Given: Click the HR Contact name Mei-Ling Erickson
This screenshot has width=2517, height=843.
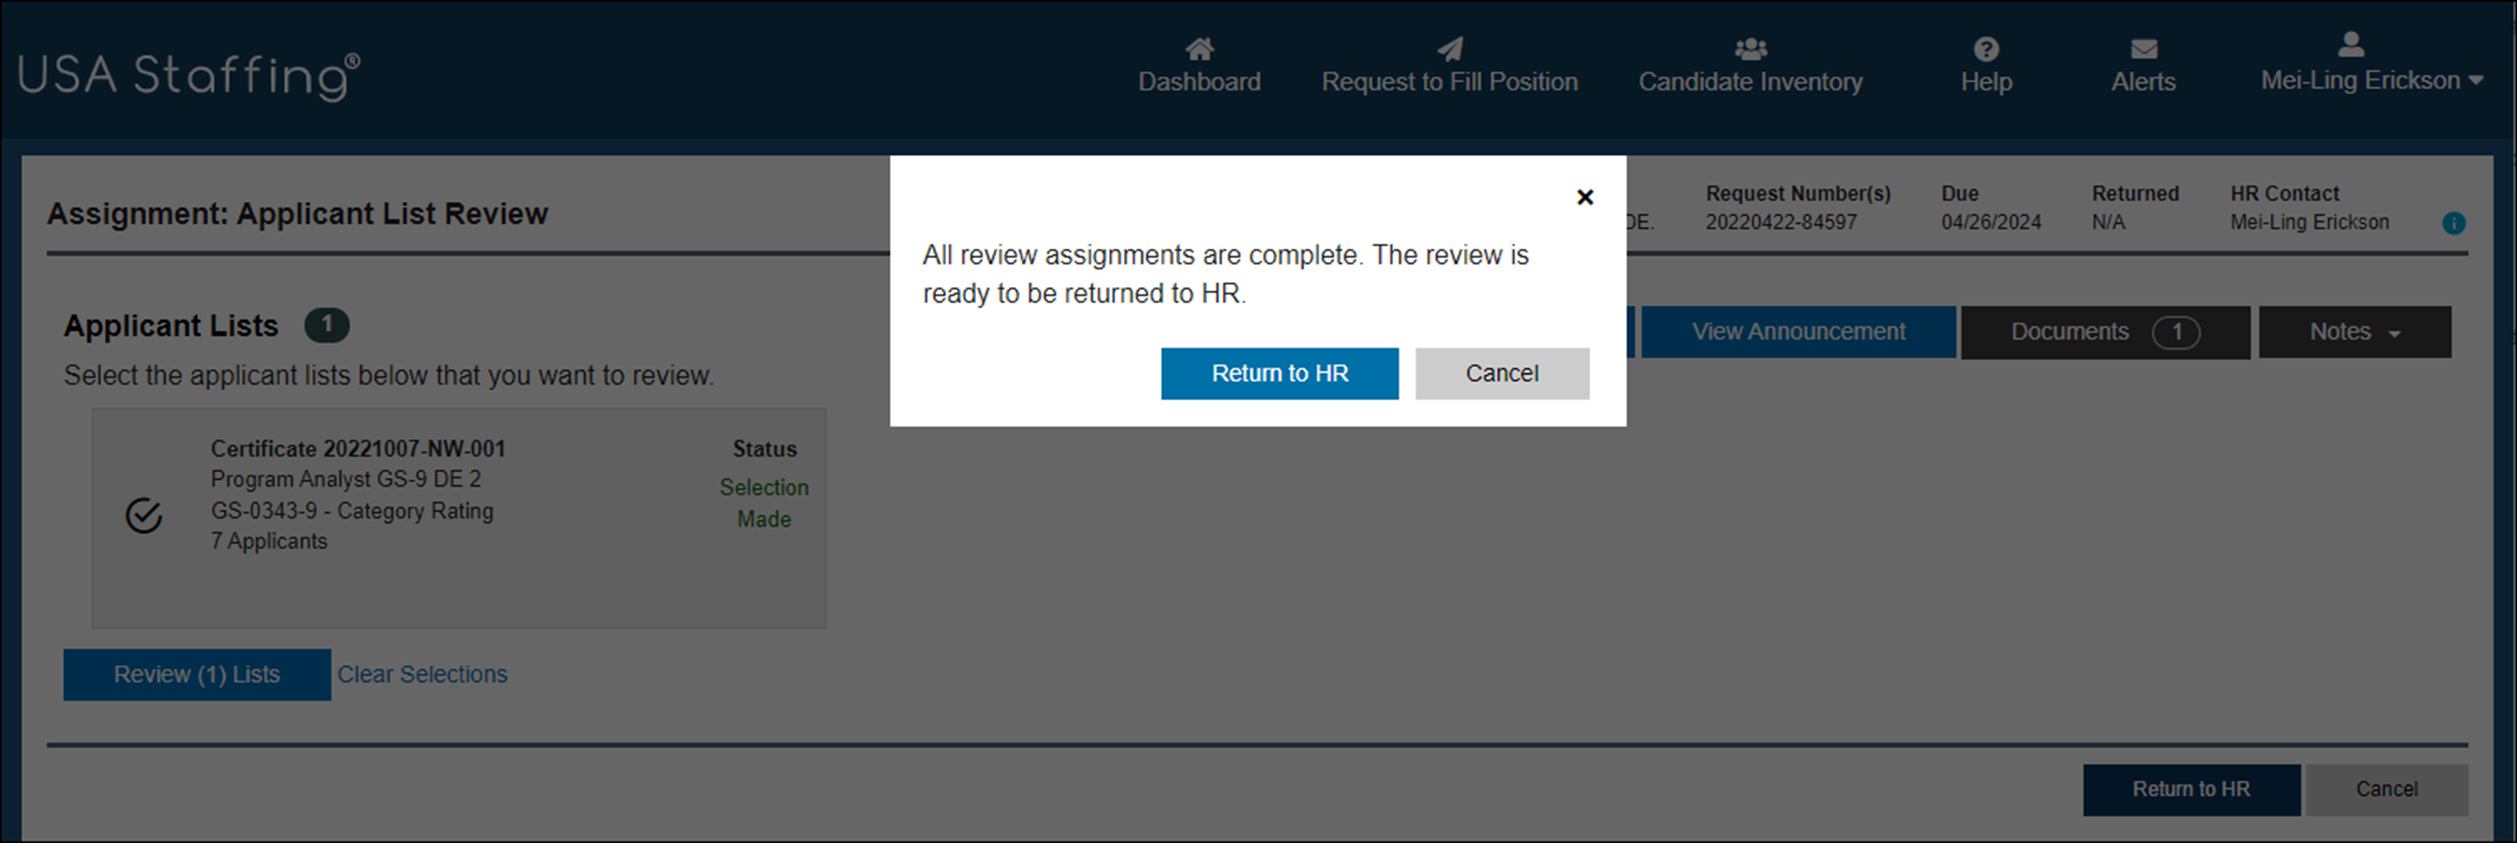Looking at the screenshot, I should [2309, 222].
